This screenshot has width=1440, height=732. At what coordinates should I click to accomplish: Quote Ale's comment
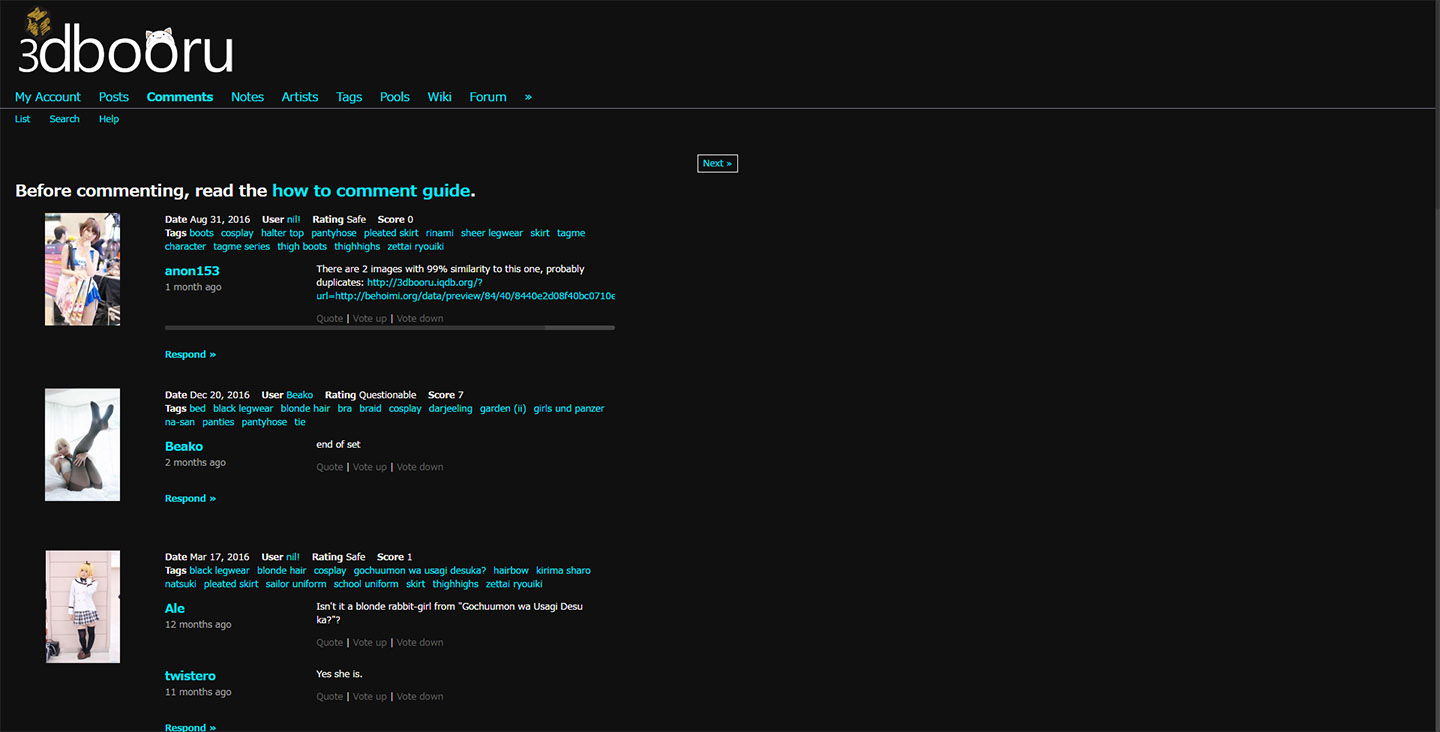coord(330,643)
